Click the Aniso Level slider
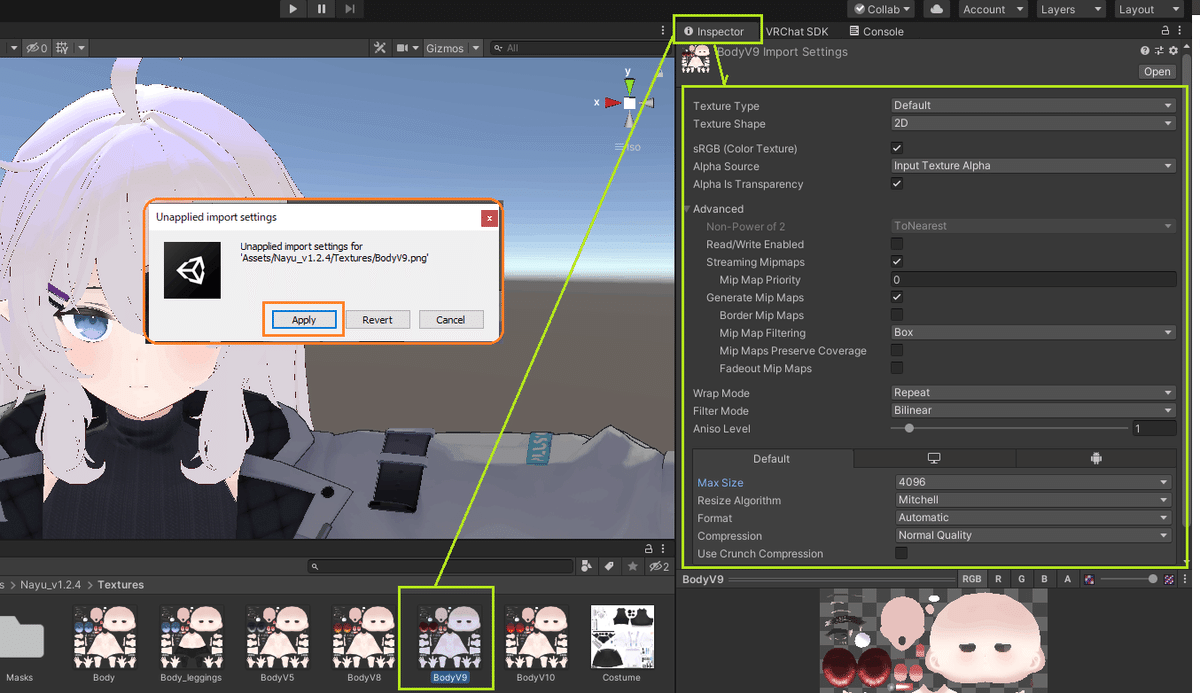The width and height of the screenshot is (1200, 693). [x=1008, y=428]
